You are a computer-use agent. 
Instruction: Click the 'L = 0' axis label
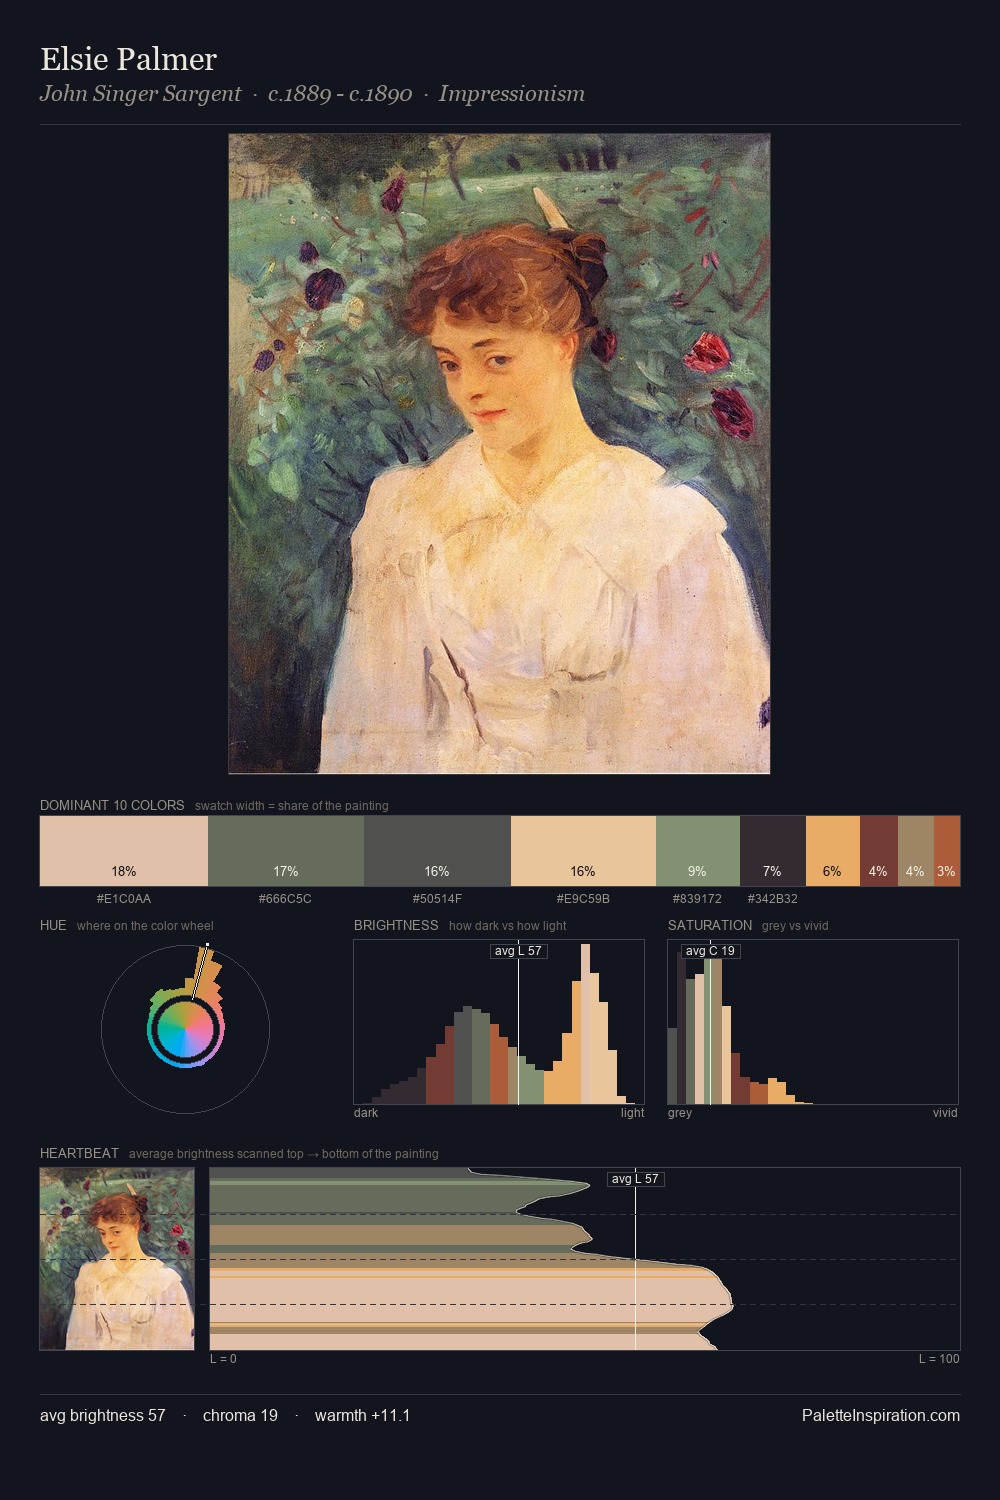pos(223,1359)
